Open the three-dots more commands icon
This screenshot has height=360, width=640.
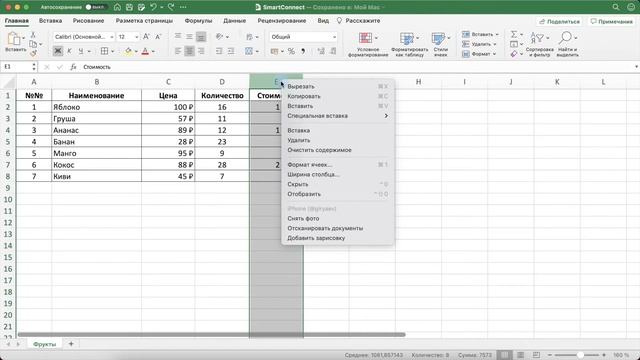(183, 7)
